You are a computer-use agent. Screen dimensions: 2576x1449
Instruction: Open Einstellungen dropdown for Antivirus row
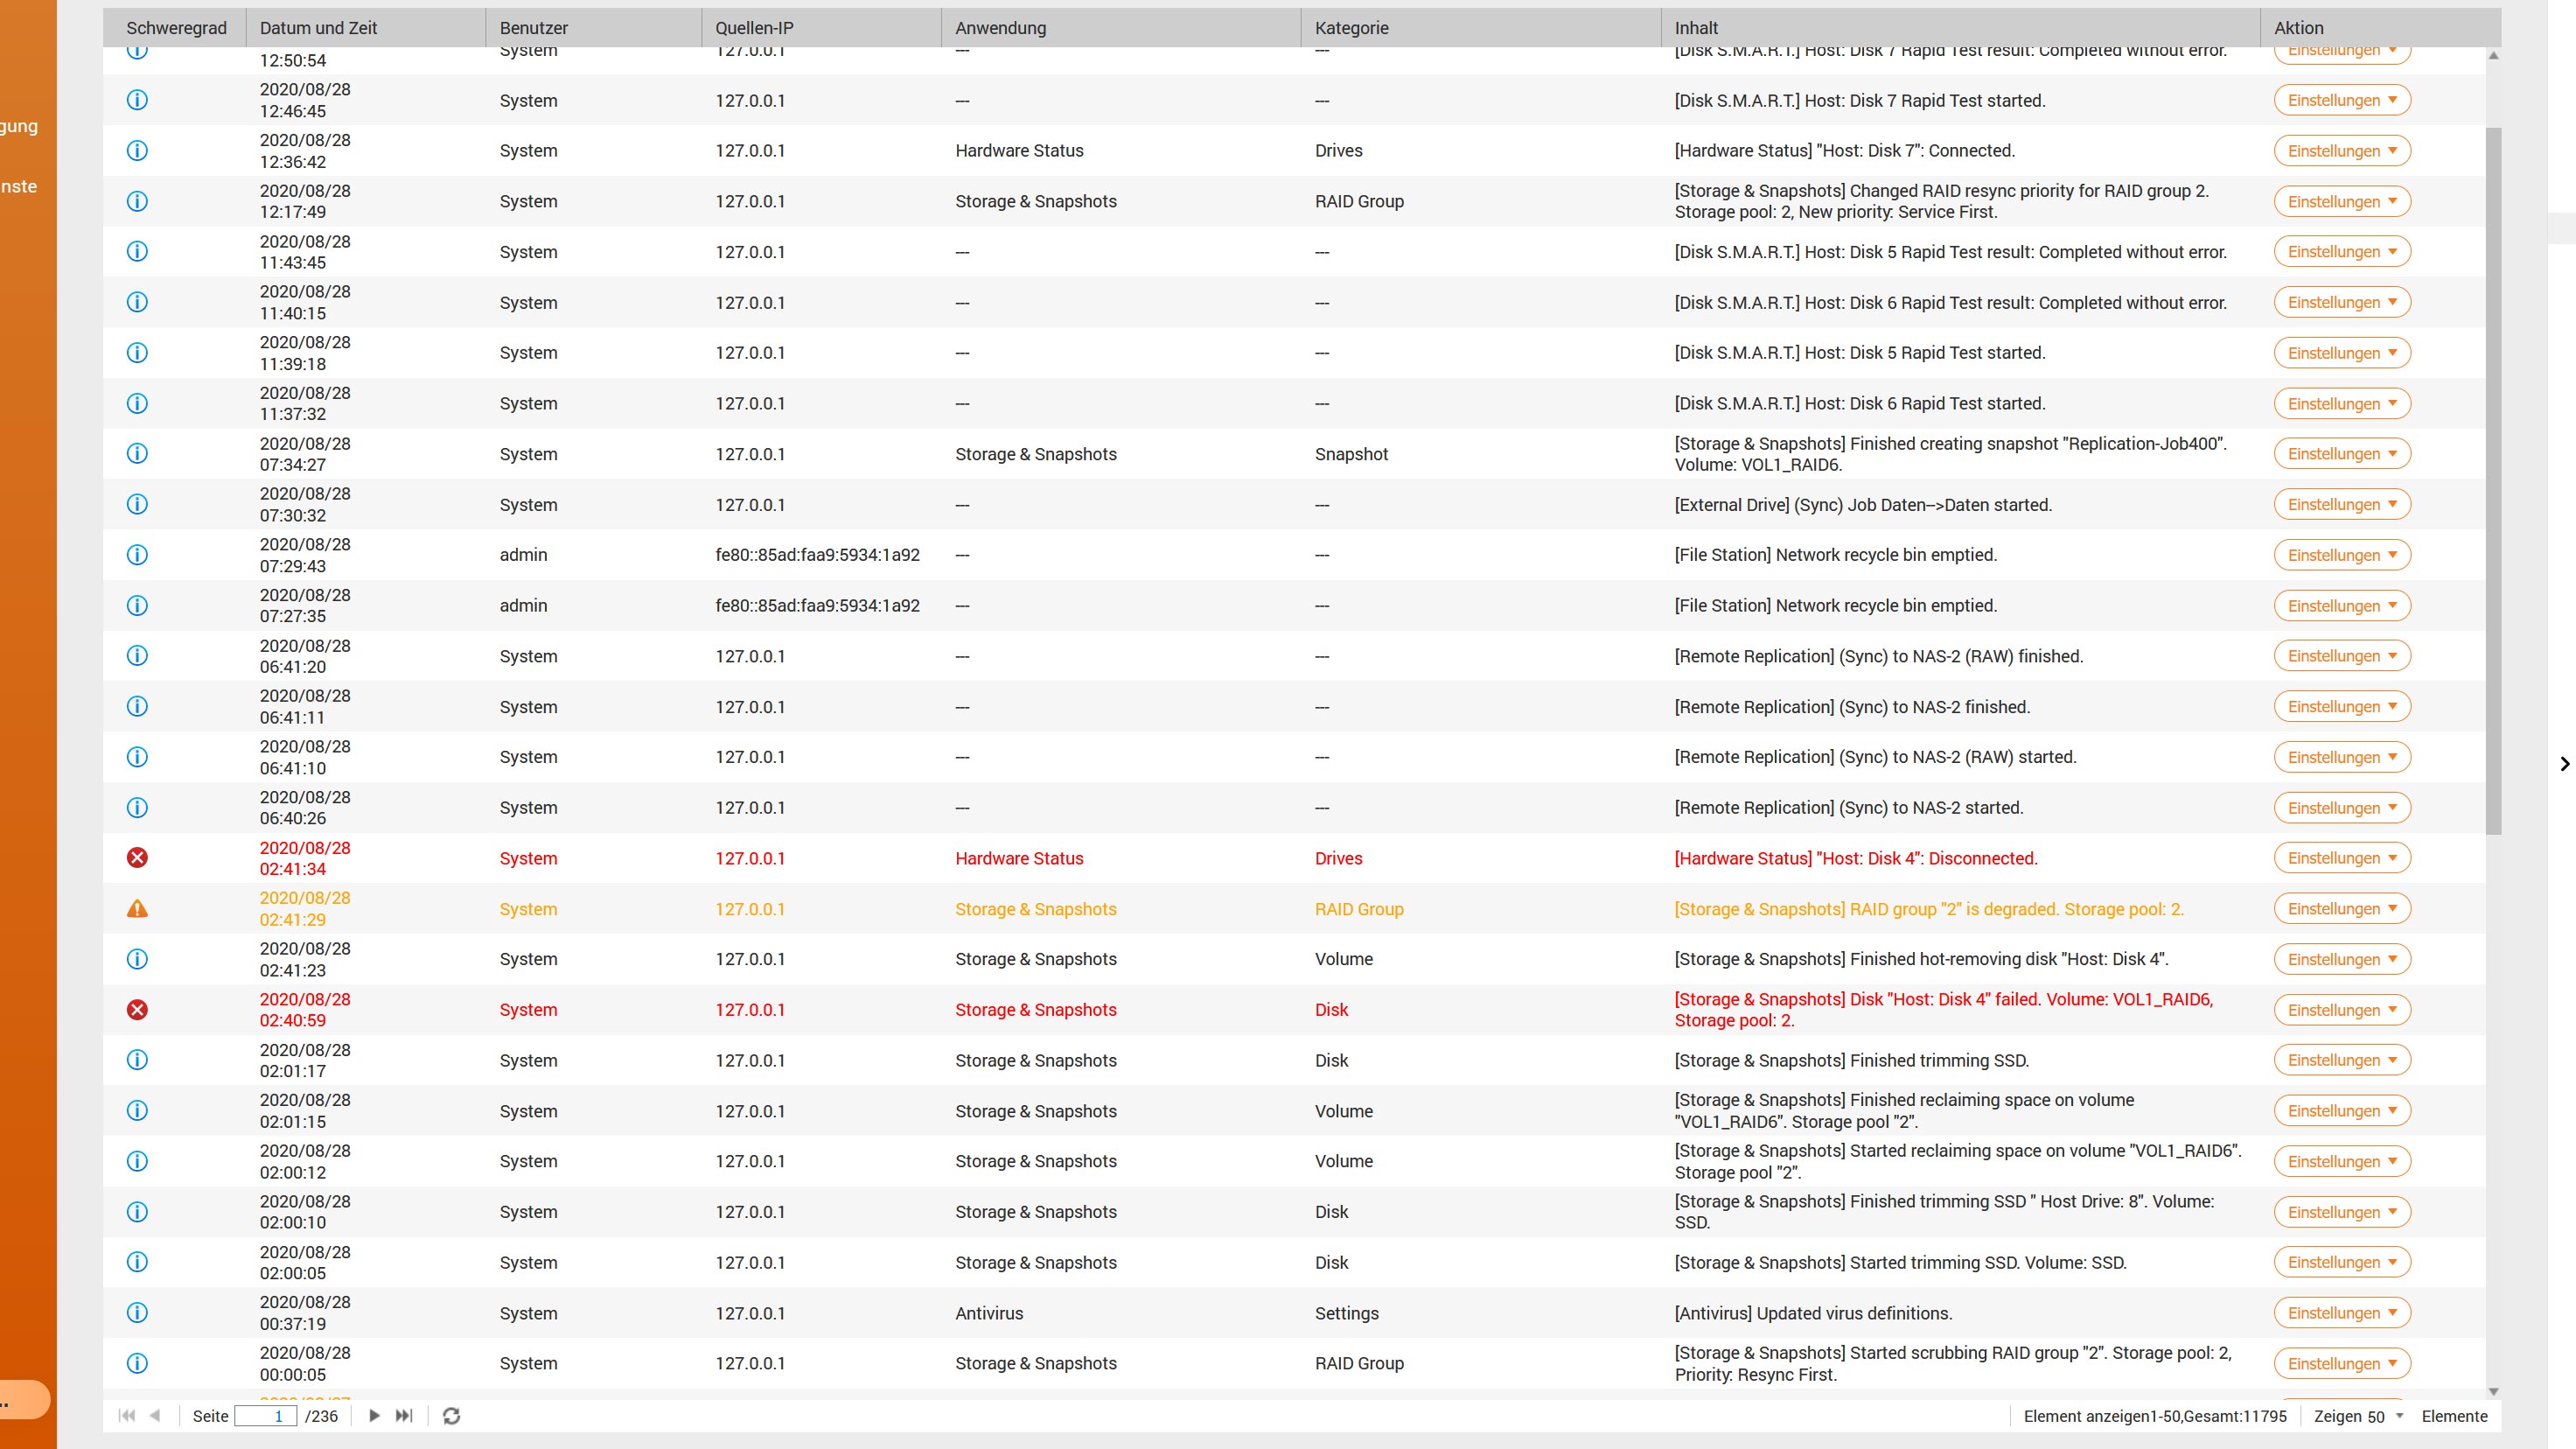(x=2341, y=1313)
